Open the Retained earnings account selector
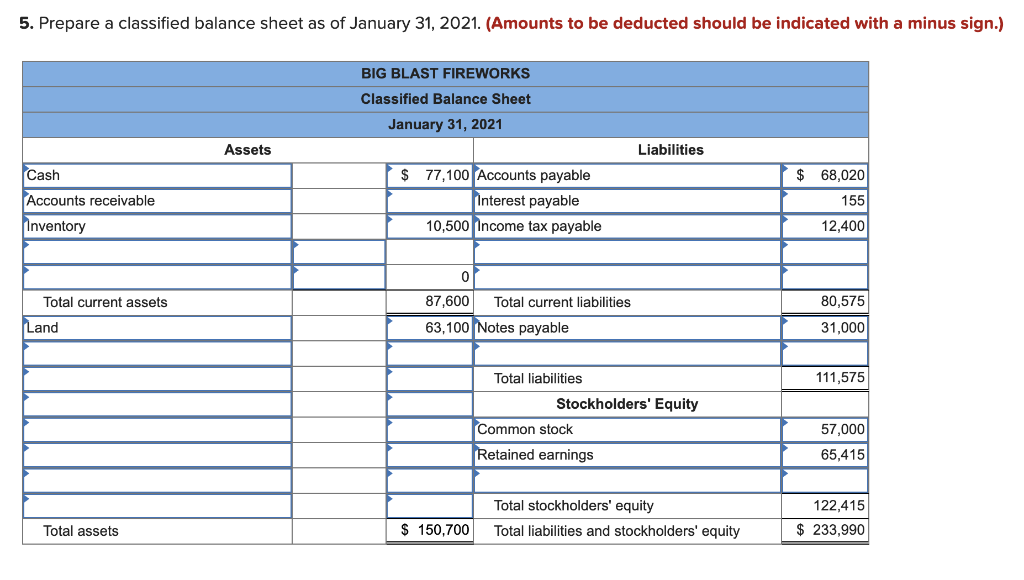The image size is (1024, 580). click(620, 454)
